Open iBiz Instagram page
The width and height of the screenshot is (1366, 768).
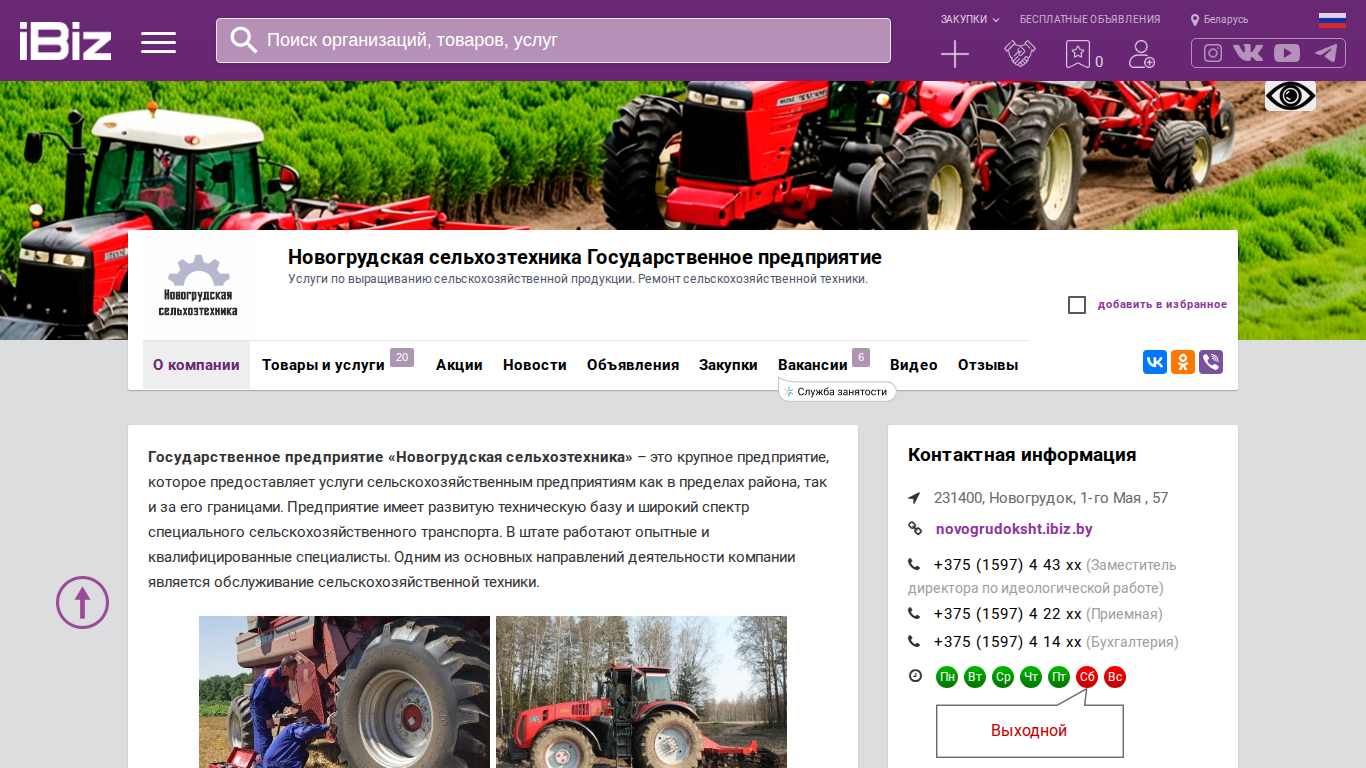[x=1213, y=53]
